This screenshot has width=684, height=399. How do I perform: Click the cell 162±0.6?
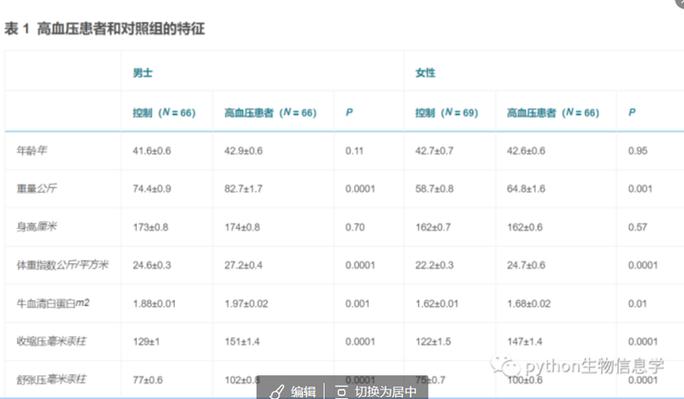click(x=525, y=227)
